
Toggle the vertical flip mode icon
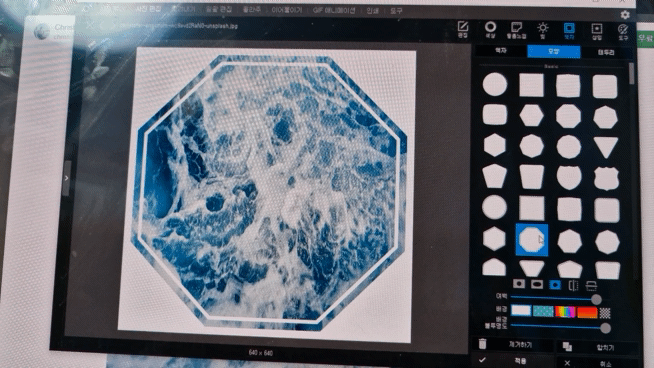click(x=591, y=286)
